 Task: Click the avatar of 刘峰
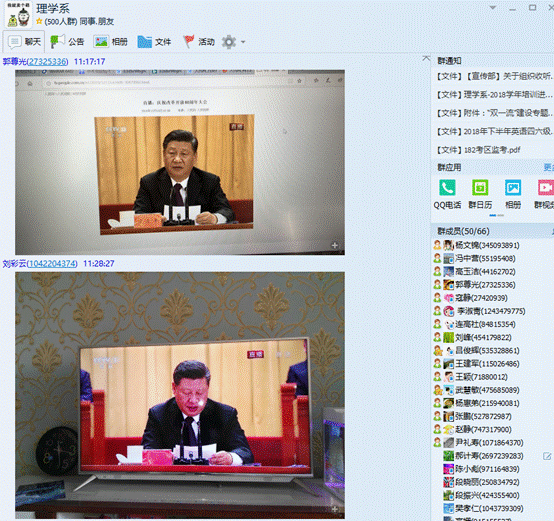449,338
